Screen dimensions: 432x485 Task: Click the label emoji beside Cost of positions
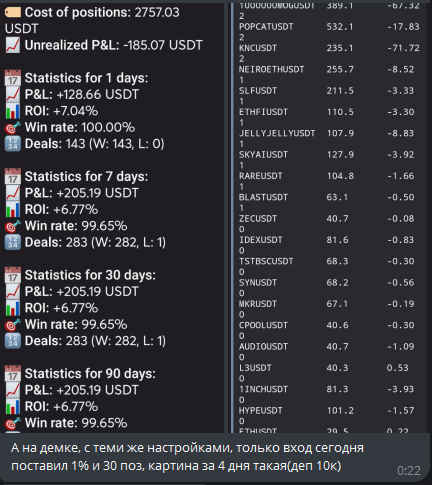tap(13, 13)
